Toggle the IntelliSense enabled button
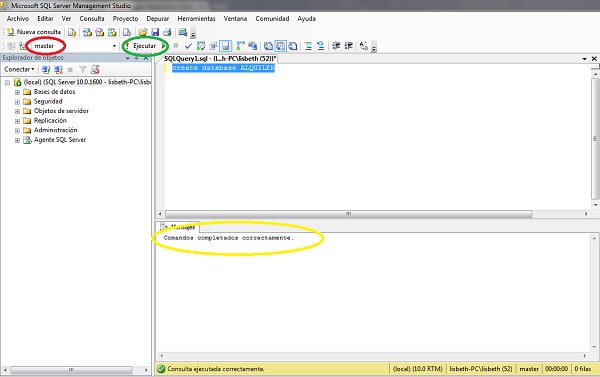This screenshot has height=377, width=600. point(225,46)
